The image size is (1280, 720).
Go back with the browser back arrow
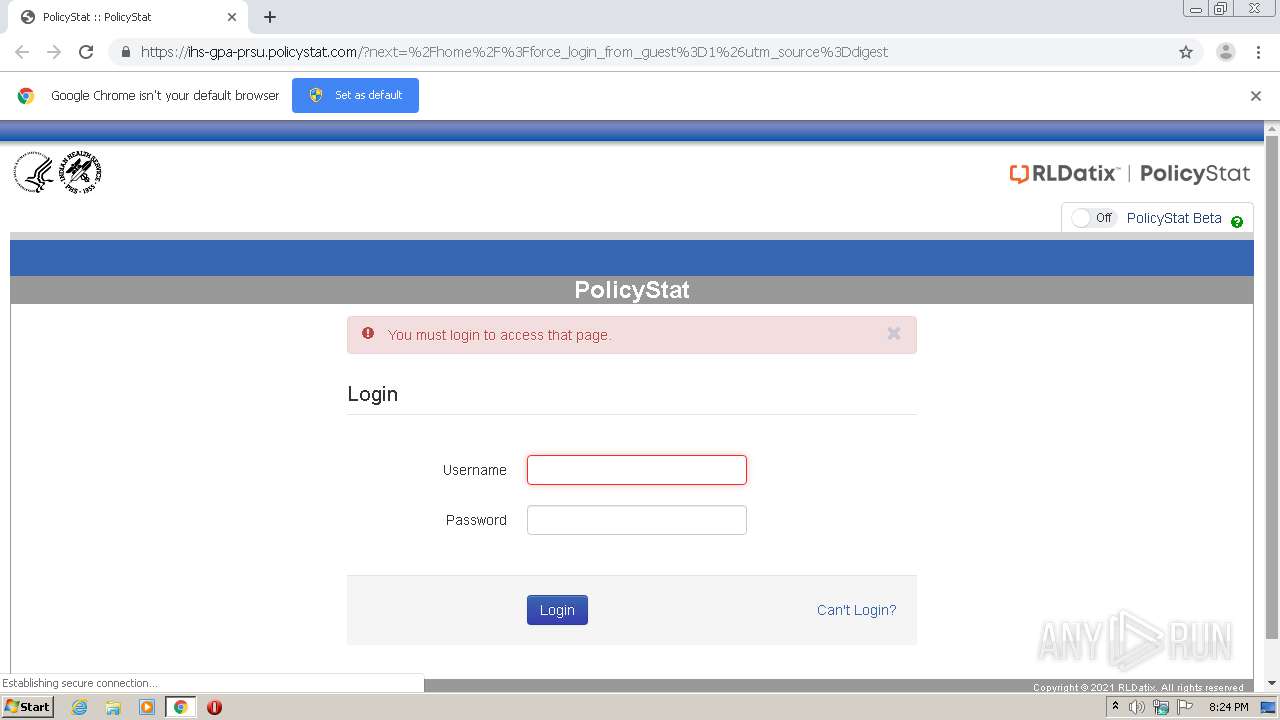click(22, 52)
